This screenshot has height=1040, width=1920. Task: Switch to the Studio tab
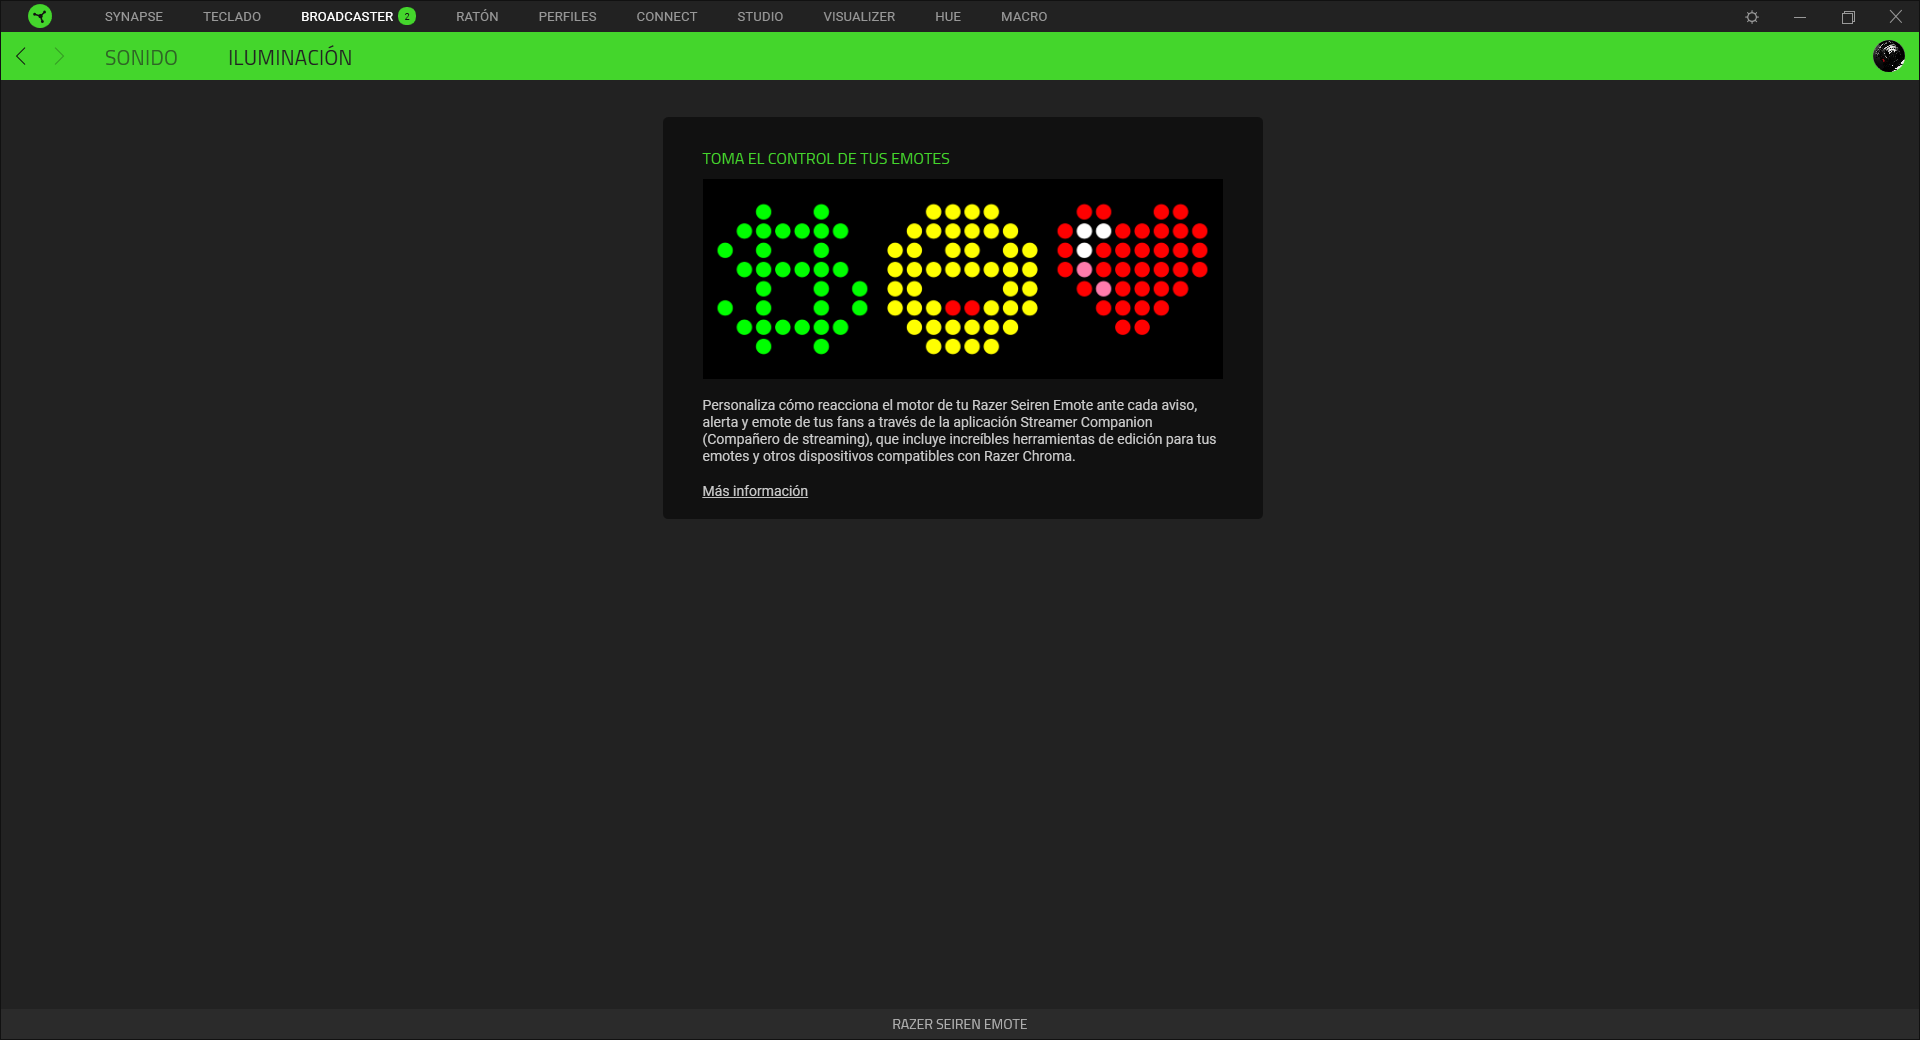coord(760,17)
